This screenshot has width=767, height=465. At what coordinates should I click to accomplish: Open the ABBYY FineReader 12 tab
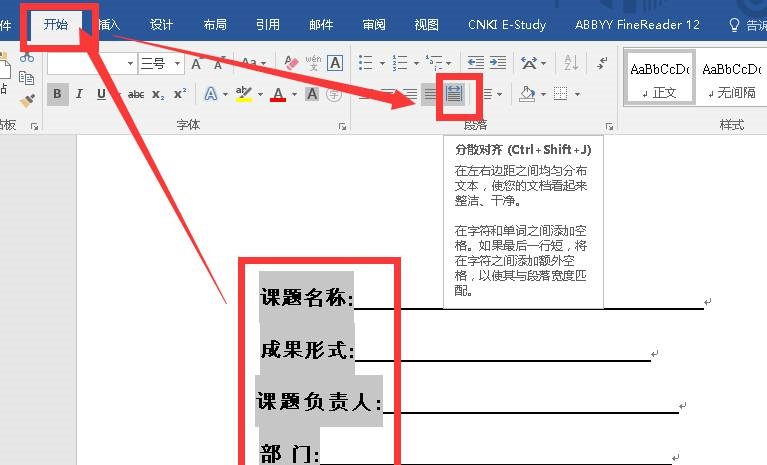click(637, 24)
